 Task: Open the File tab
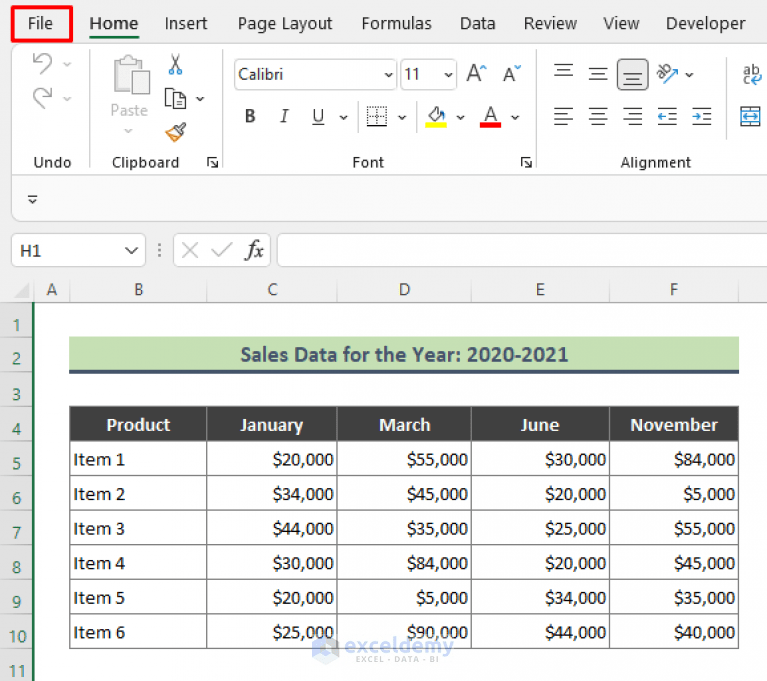(x=40, y=23)
